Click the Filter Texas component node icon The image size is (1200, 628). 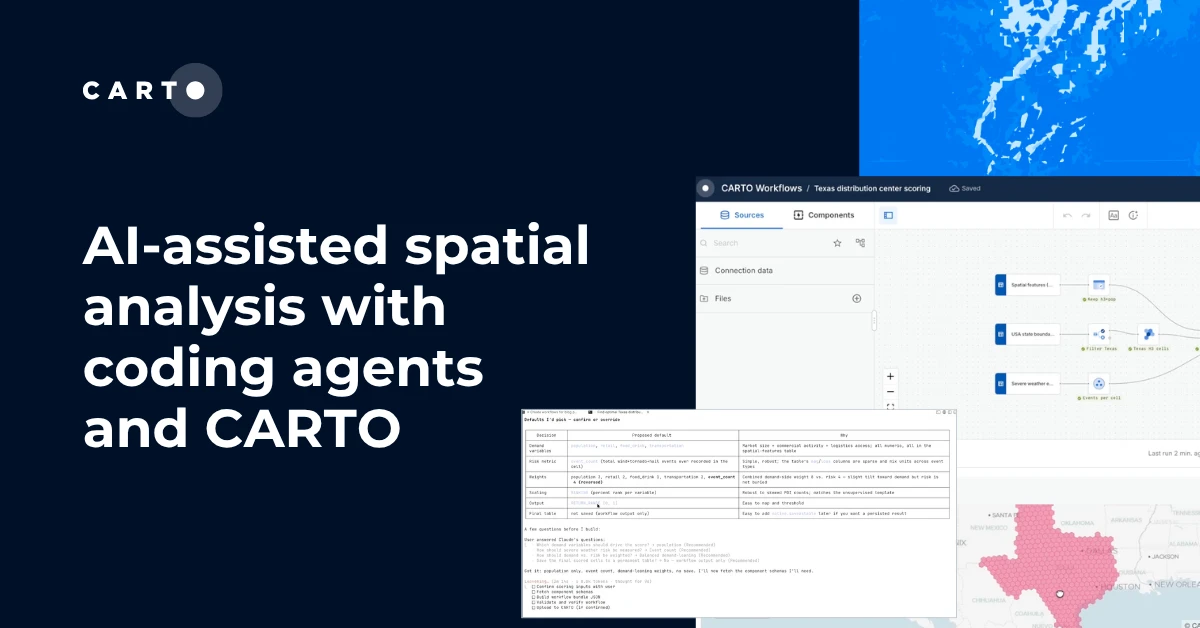[1099, 334]
